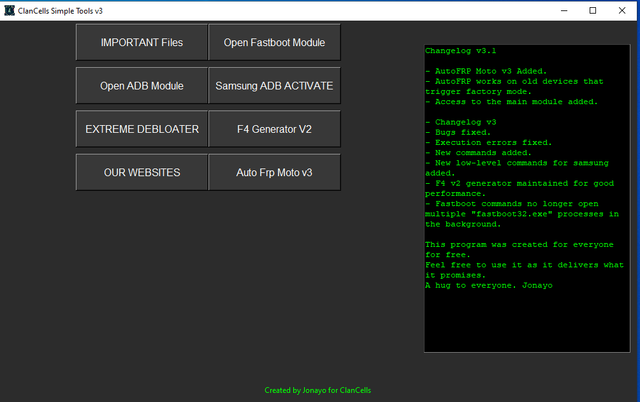Maximize the ClanCells Simple Tools window
The height and width of the screenshot is (402, 640).
click(x=593, y=11)
